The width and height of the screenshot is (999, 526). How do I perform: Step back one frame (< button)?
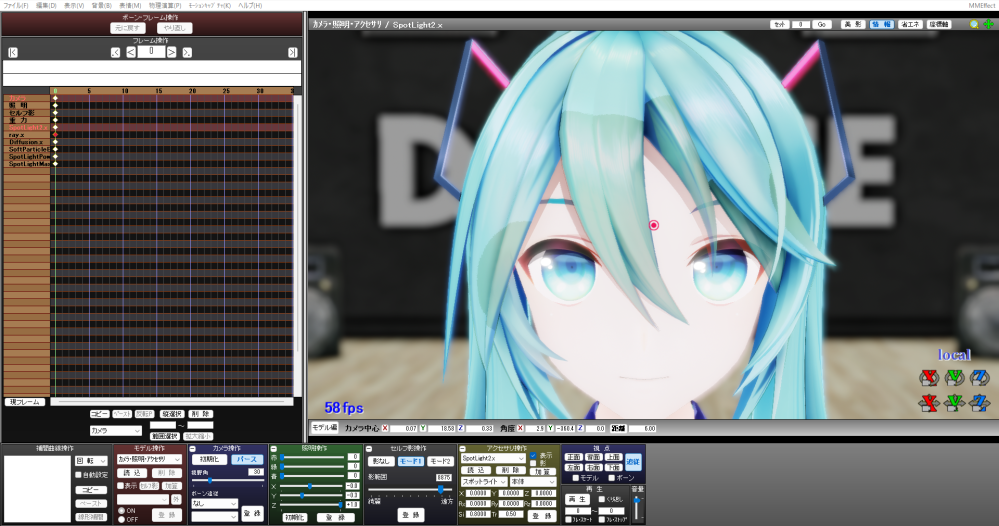click(131, 53)
